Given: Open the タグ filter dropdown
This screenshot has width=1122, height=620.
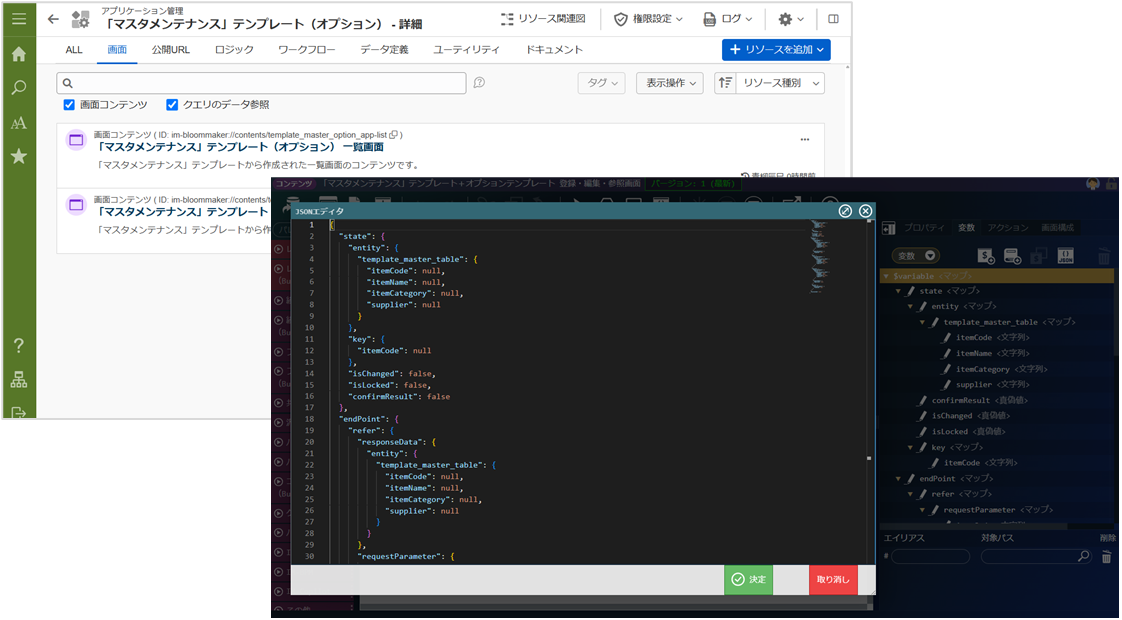Looking at the screenshot, I should [602, 83].
